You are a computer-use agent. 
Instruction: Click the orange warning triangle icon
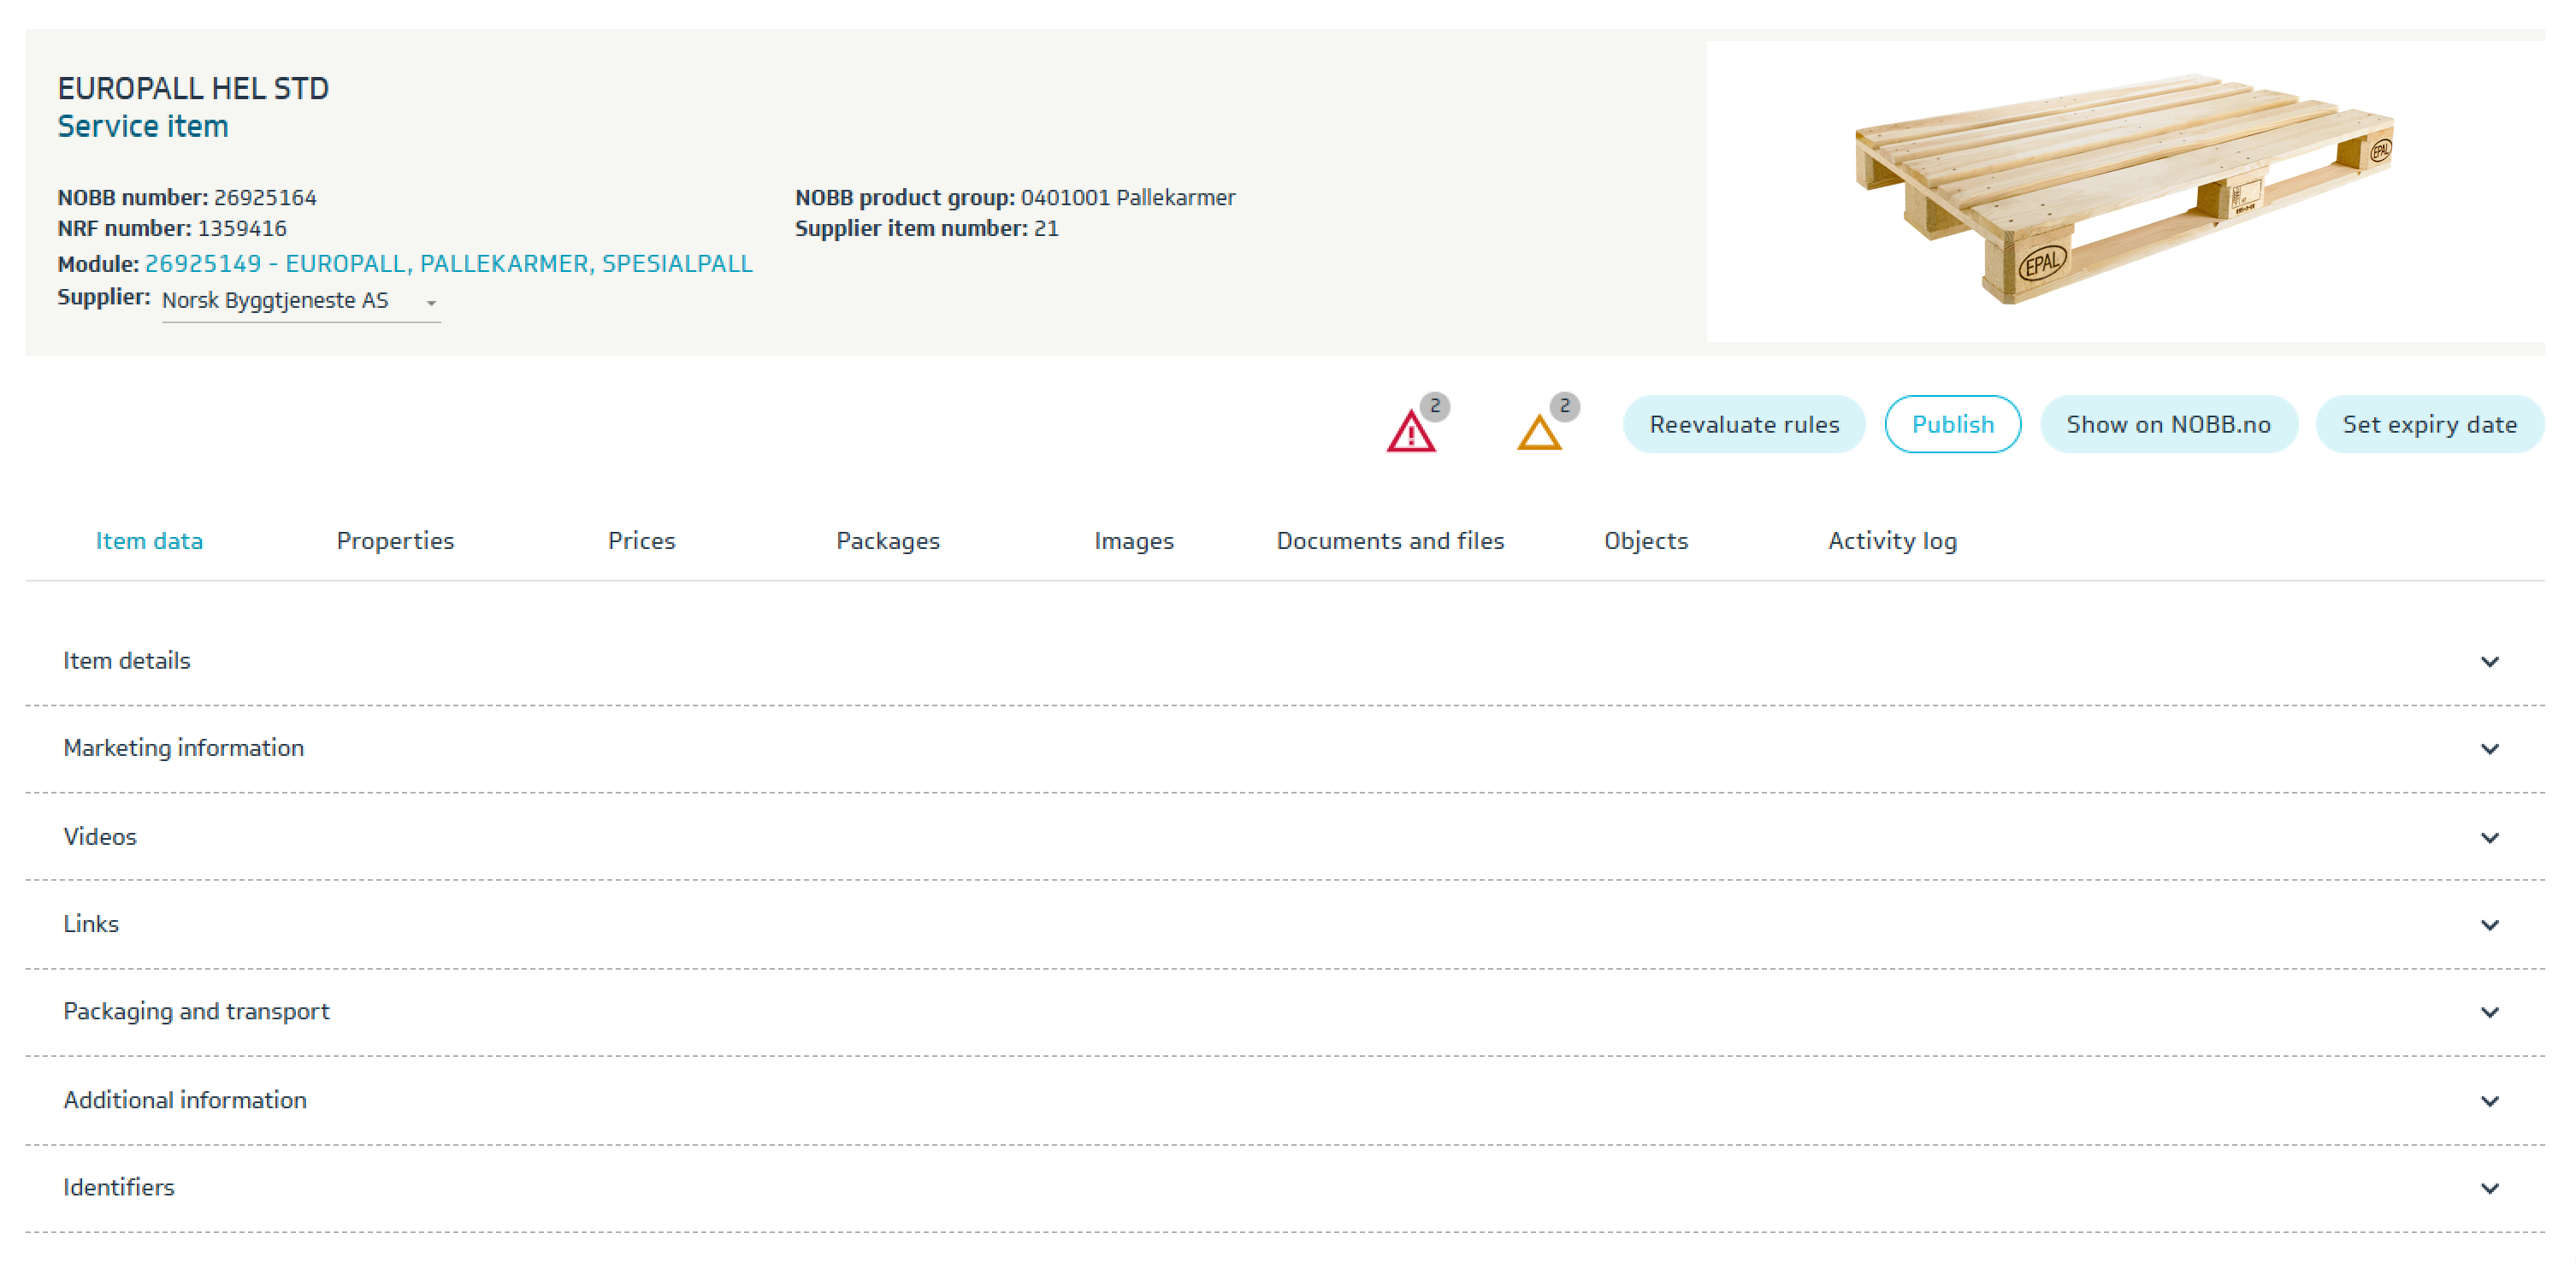click(1539, 433)
